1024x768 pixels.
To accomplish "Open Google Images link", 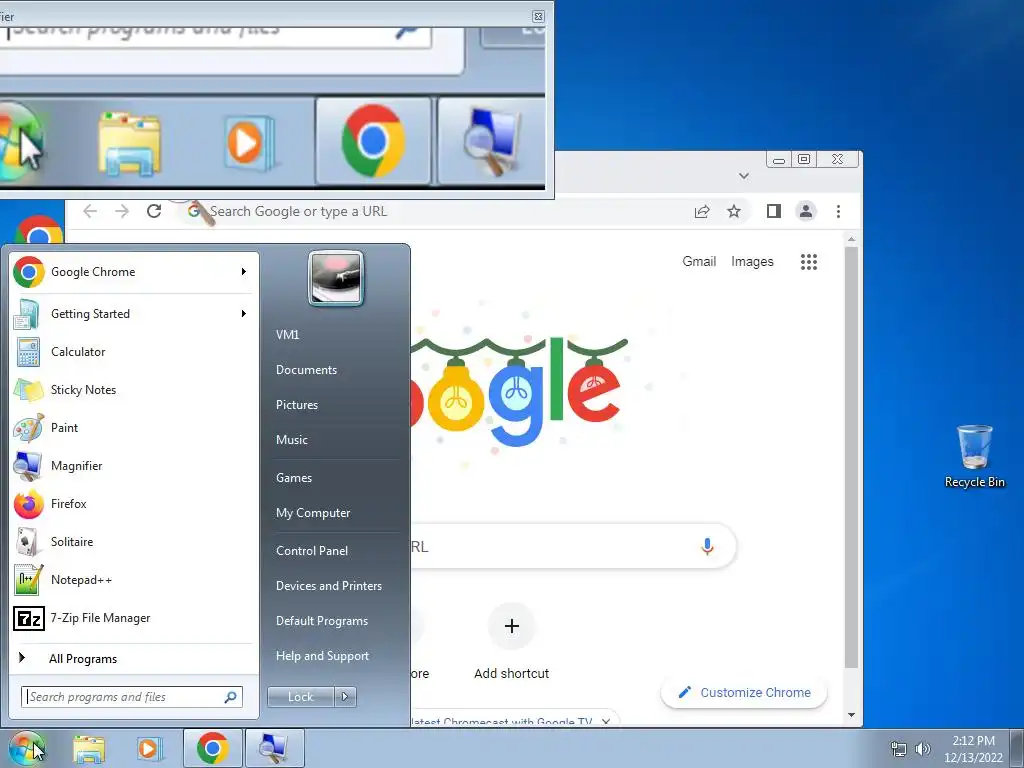I will (752, 261).
